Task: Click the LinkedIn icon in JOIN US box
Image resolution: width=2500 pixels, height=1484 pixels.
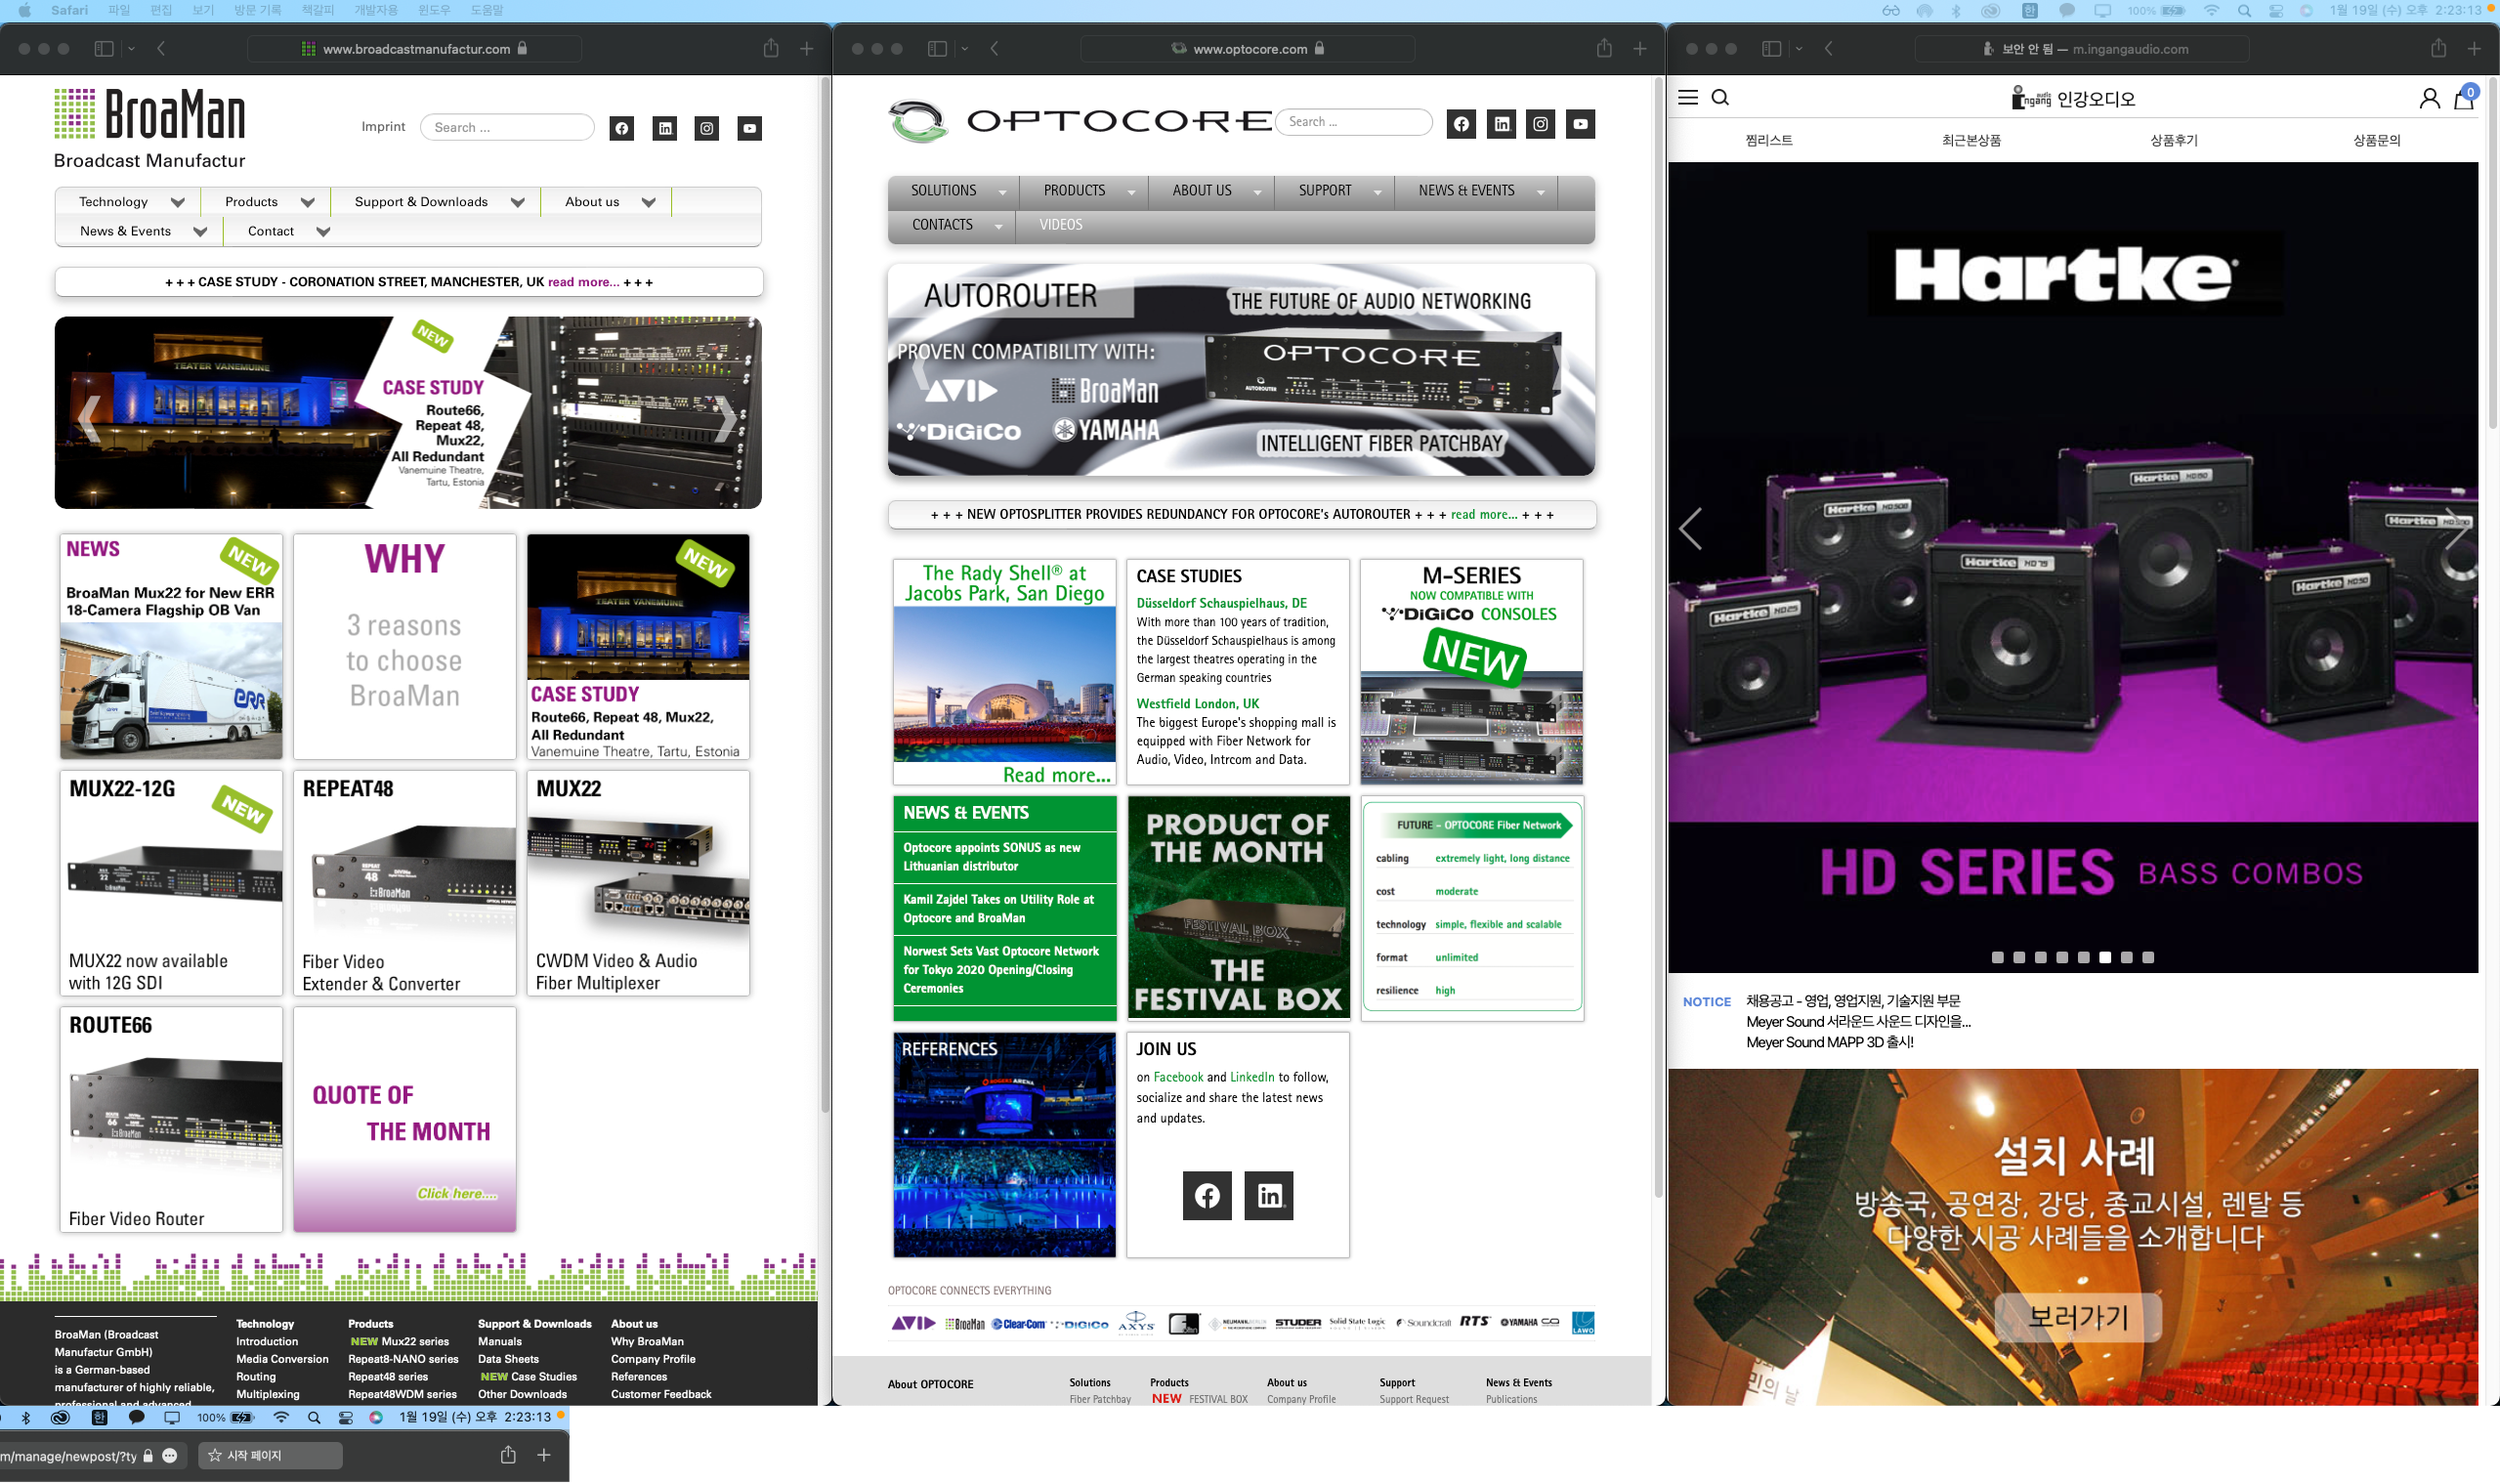Action: tap(1269, 1196)
